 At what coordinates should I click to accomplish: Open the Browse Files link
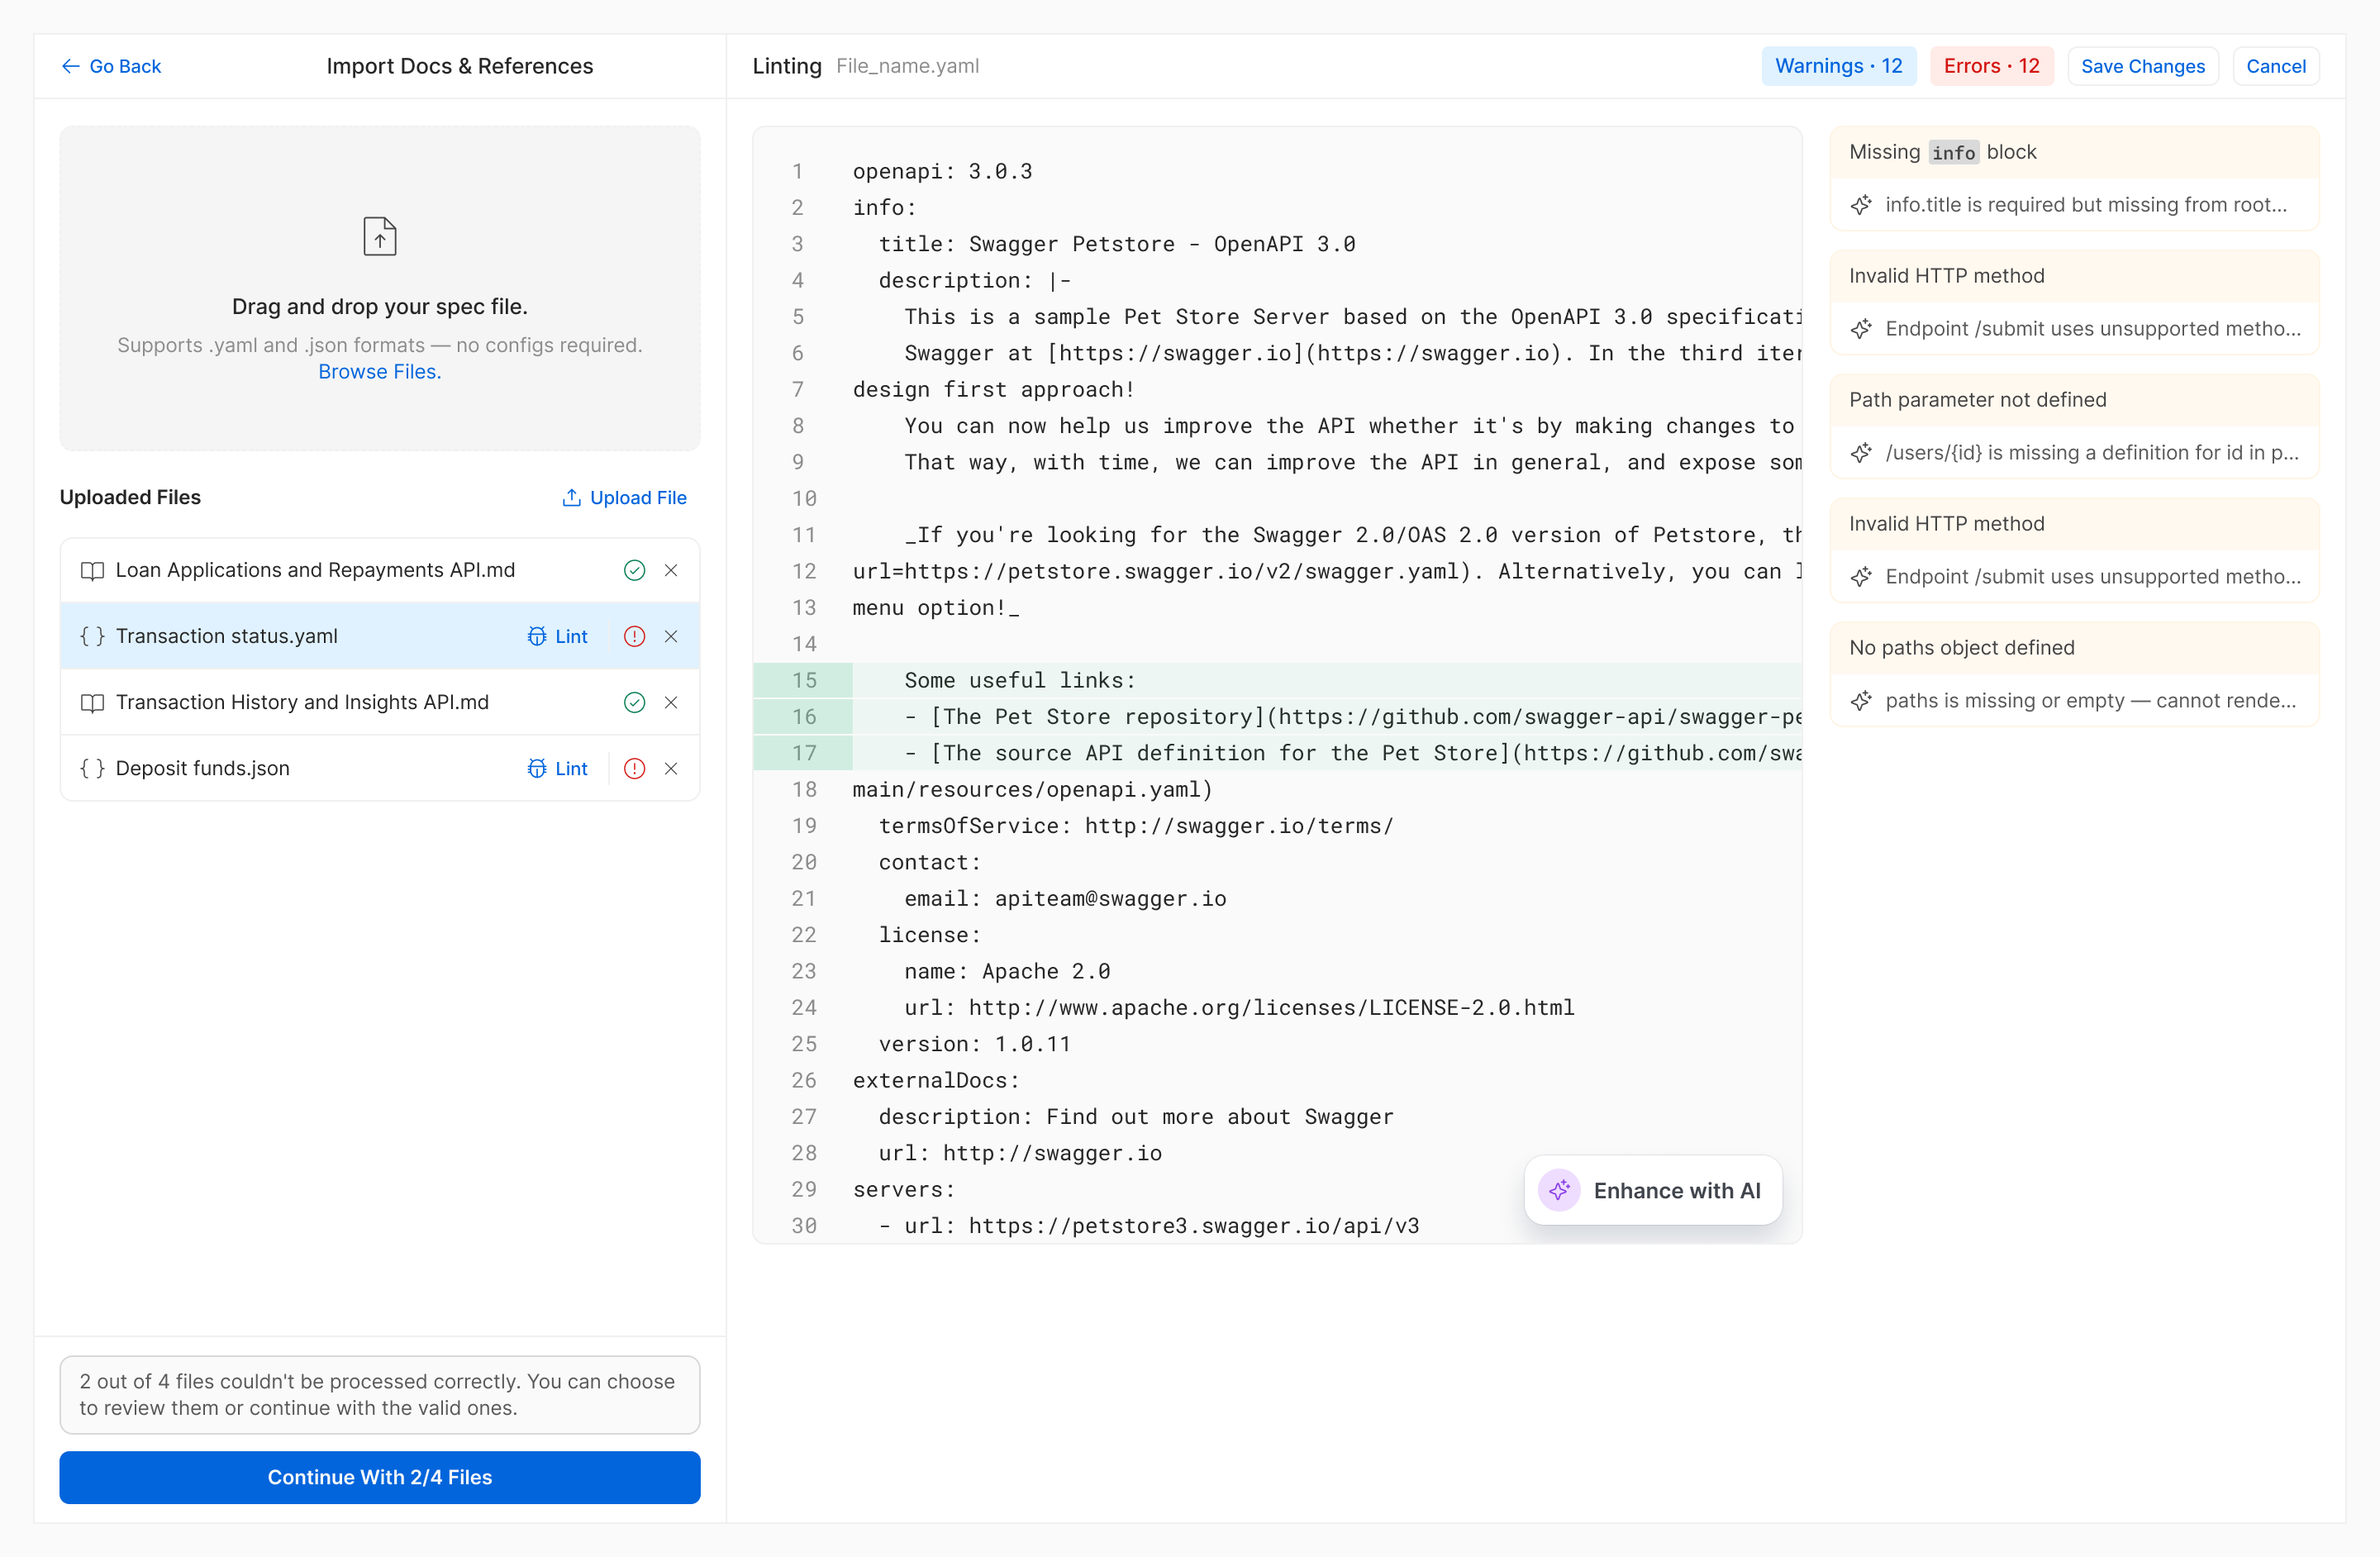tap(379, 372)
